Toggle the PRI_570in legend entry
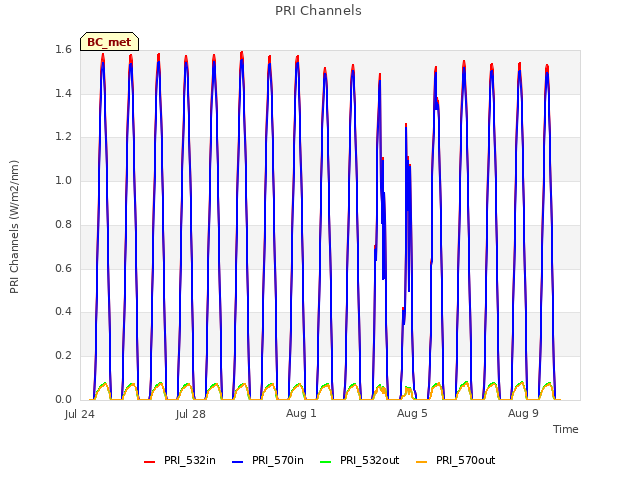The image size is (640, 480). tap(268, 460)
